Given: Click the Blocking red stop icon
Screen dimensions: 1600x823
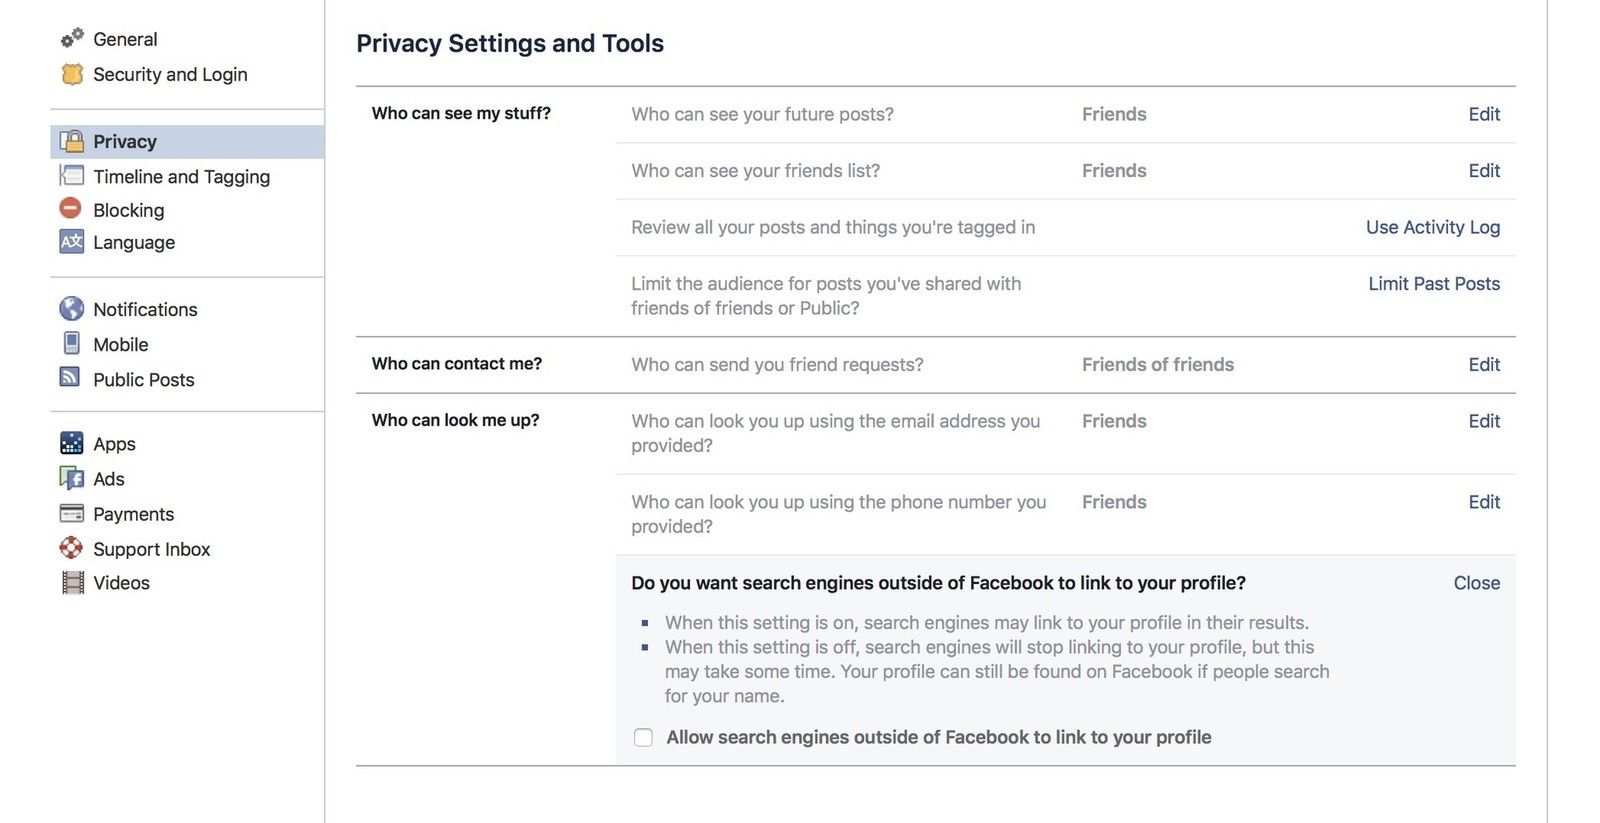Looking at the screenshot, I should [x=71, y=209].
